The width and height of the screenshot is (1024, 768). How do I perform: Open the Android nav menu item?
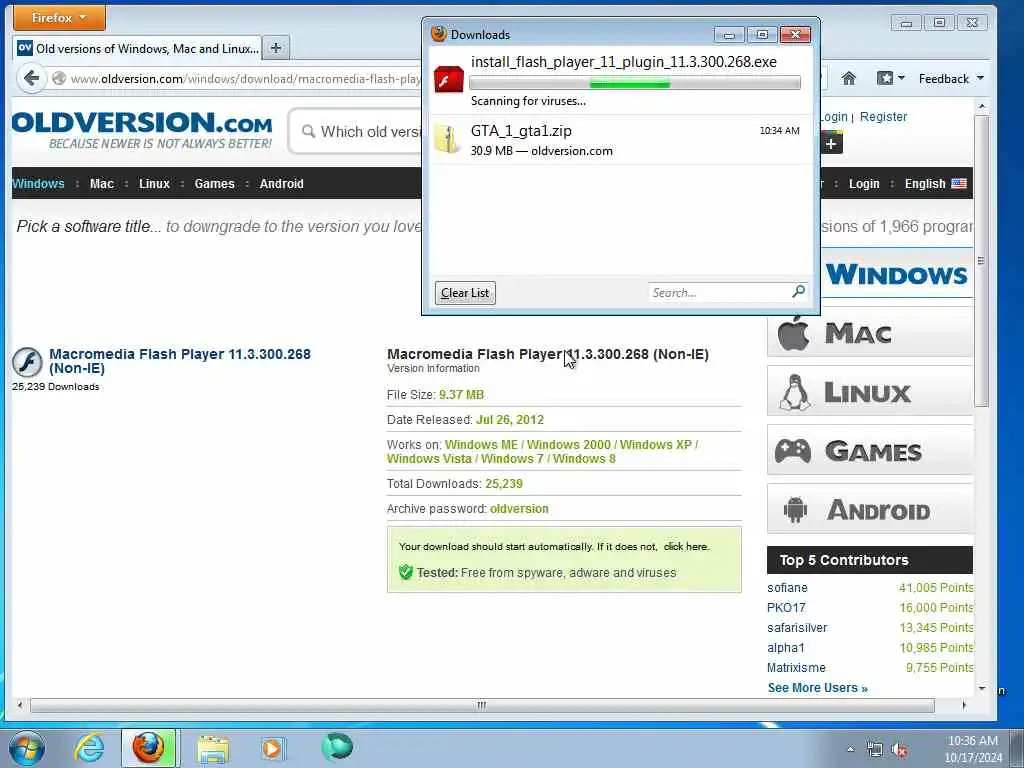point(281,184)
